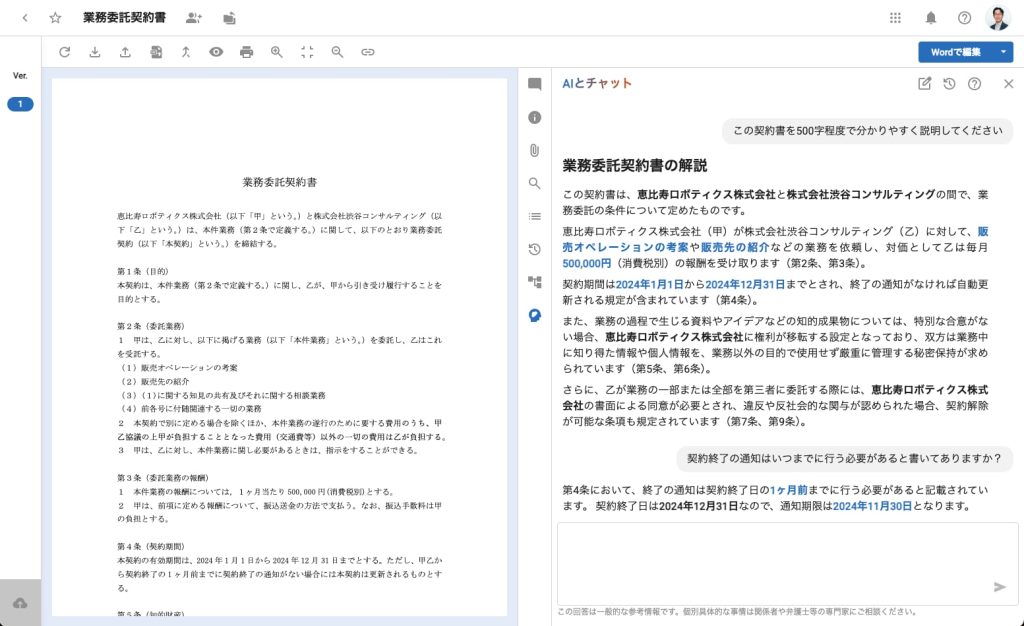1024x626 pixels.
Task: Toggle the eye preview icon
Action: tap(216, 52)
